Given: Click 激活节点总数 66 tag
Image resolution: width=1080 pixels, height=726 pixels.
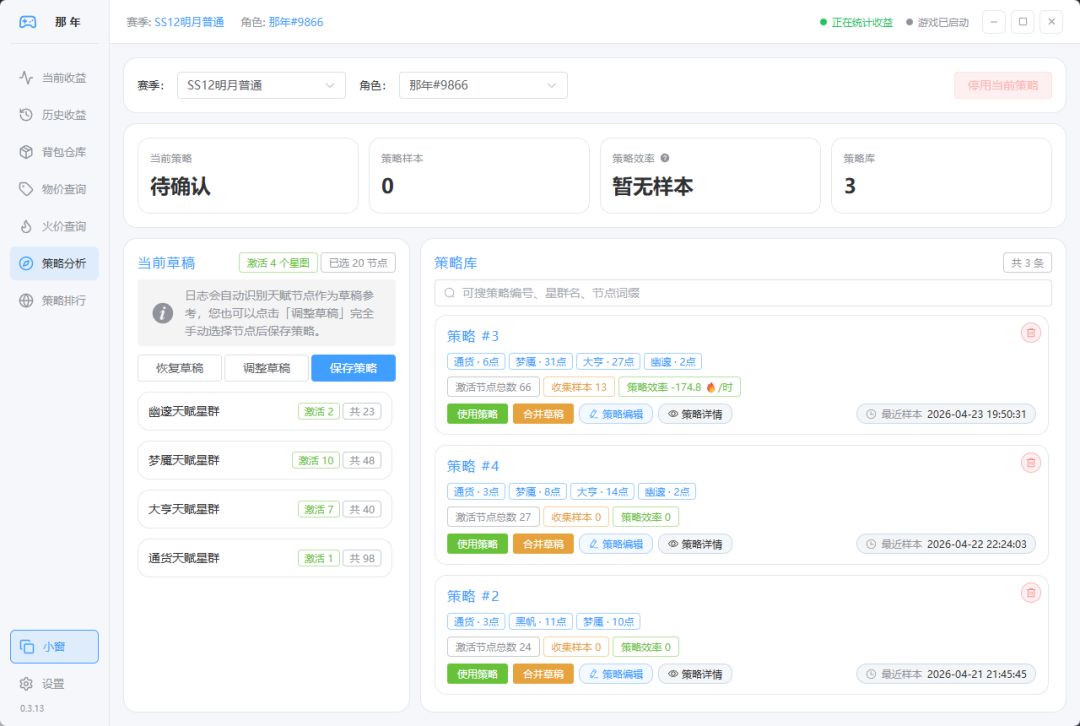Looking at the screenshot, I should coord(493,387).
